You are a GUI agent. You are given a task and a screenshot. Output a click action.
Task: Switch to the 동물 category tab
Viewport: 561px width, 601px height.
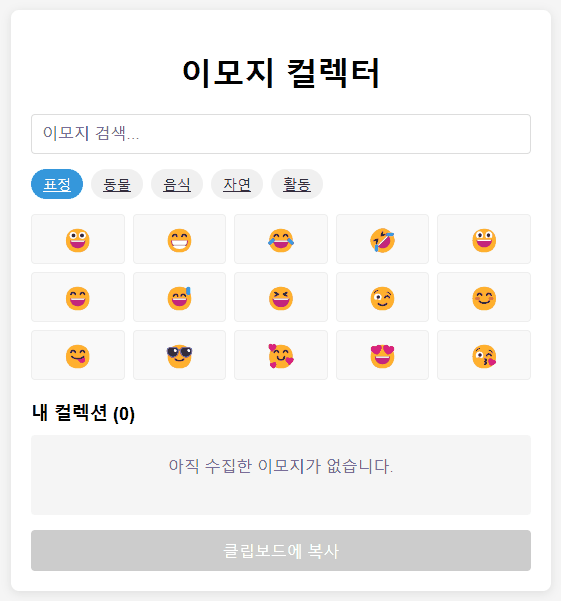coord(117,184)
